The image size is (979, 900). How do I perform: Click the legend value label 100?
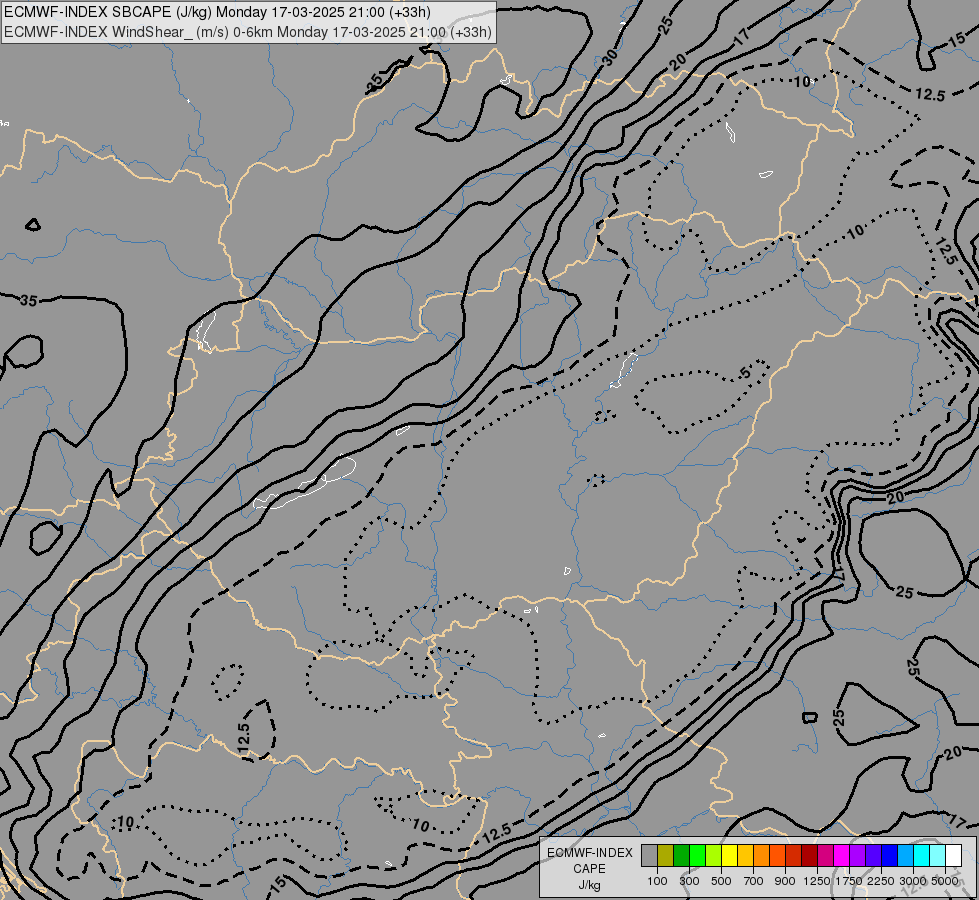pos(657,881)
